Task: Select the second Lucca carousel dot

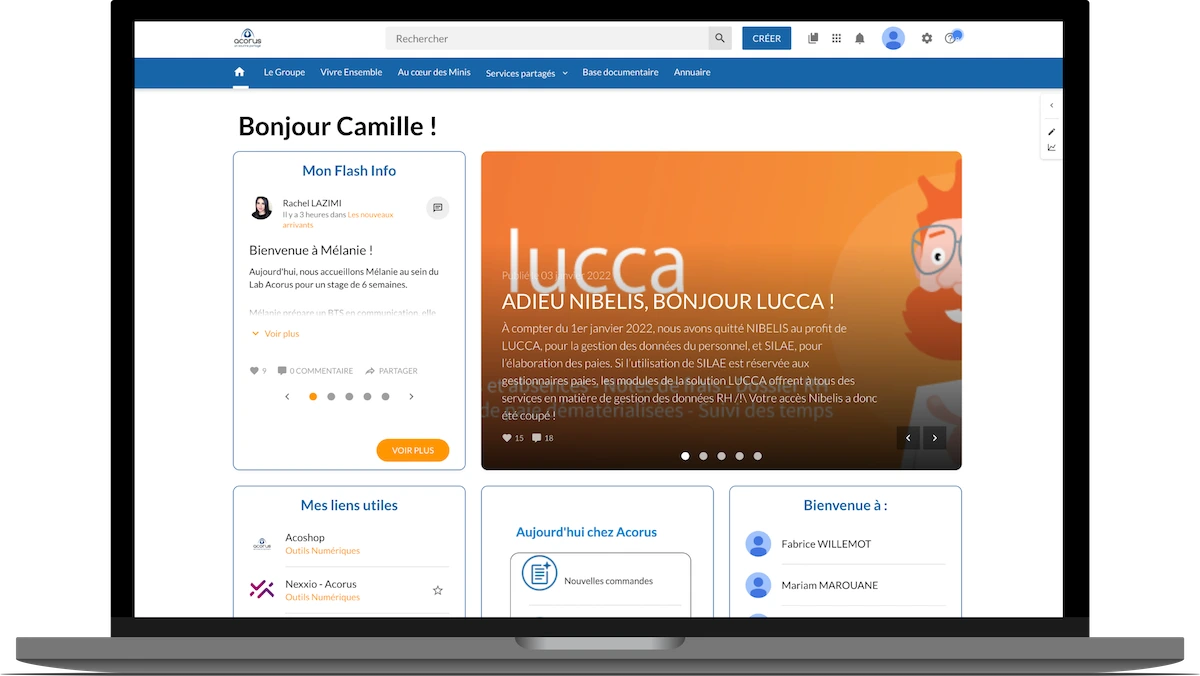Action: tap(703, 456)
